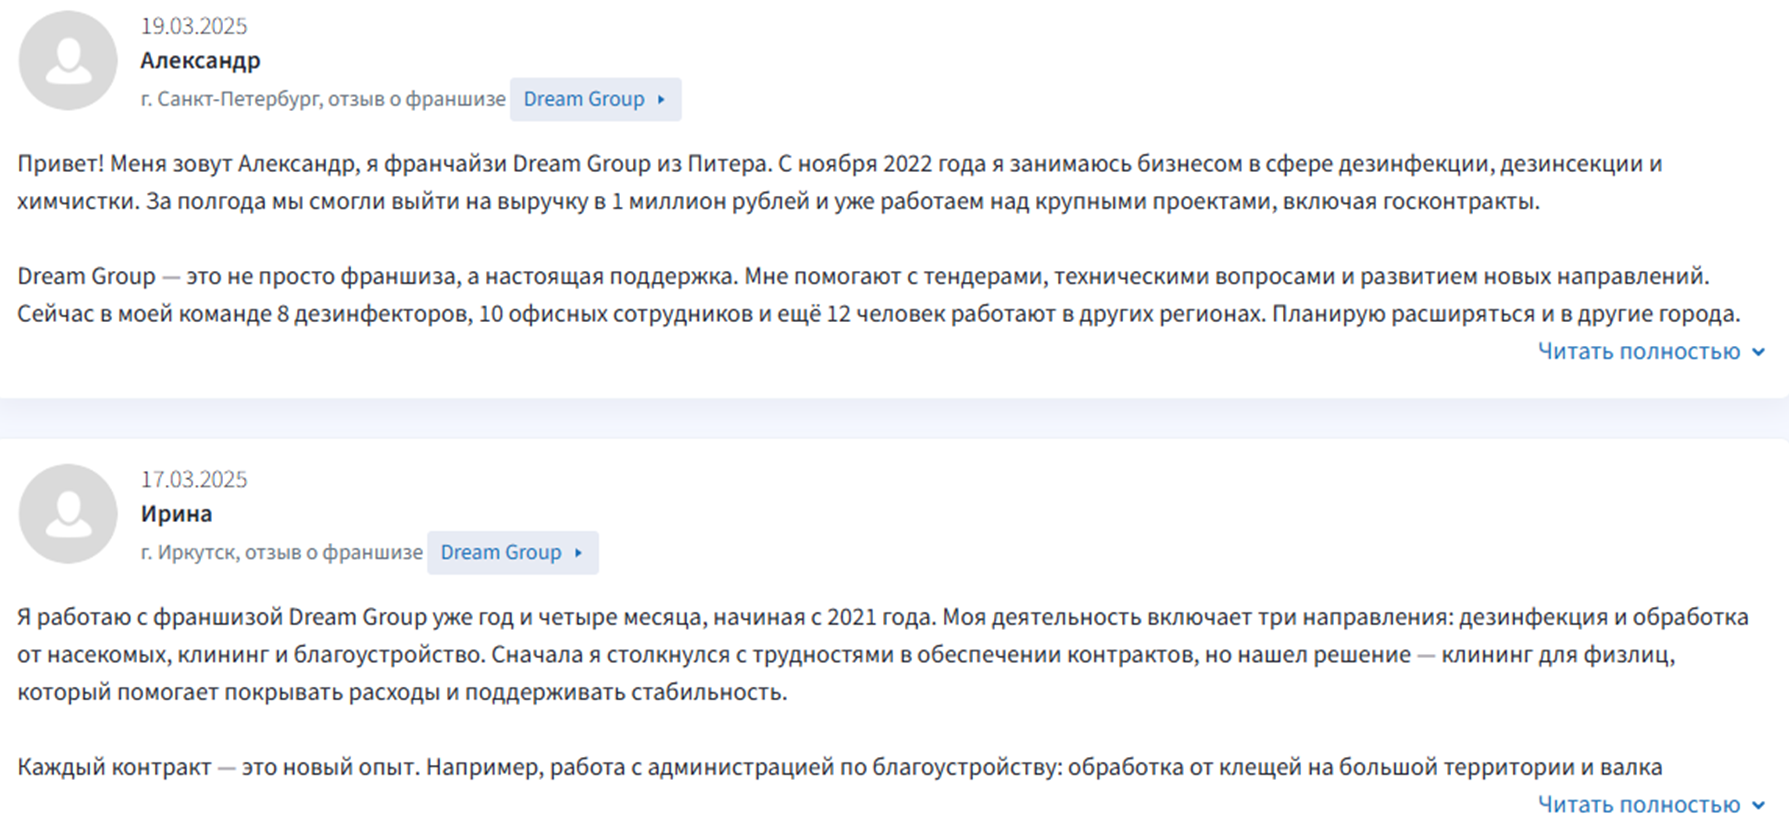This screenshot has height=821, width=1789.
Task: Click reviewer name Александр
Action: tap(200, 60)
